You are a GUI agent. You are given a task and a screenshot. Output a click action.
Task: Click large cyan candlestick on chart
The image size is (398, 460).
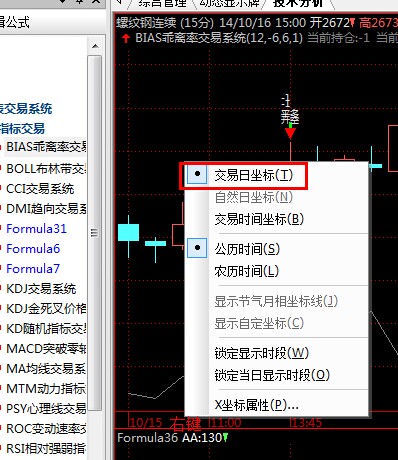click(129, 232)
